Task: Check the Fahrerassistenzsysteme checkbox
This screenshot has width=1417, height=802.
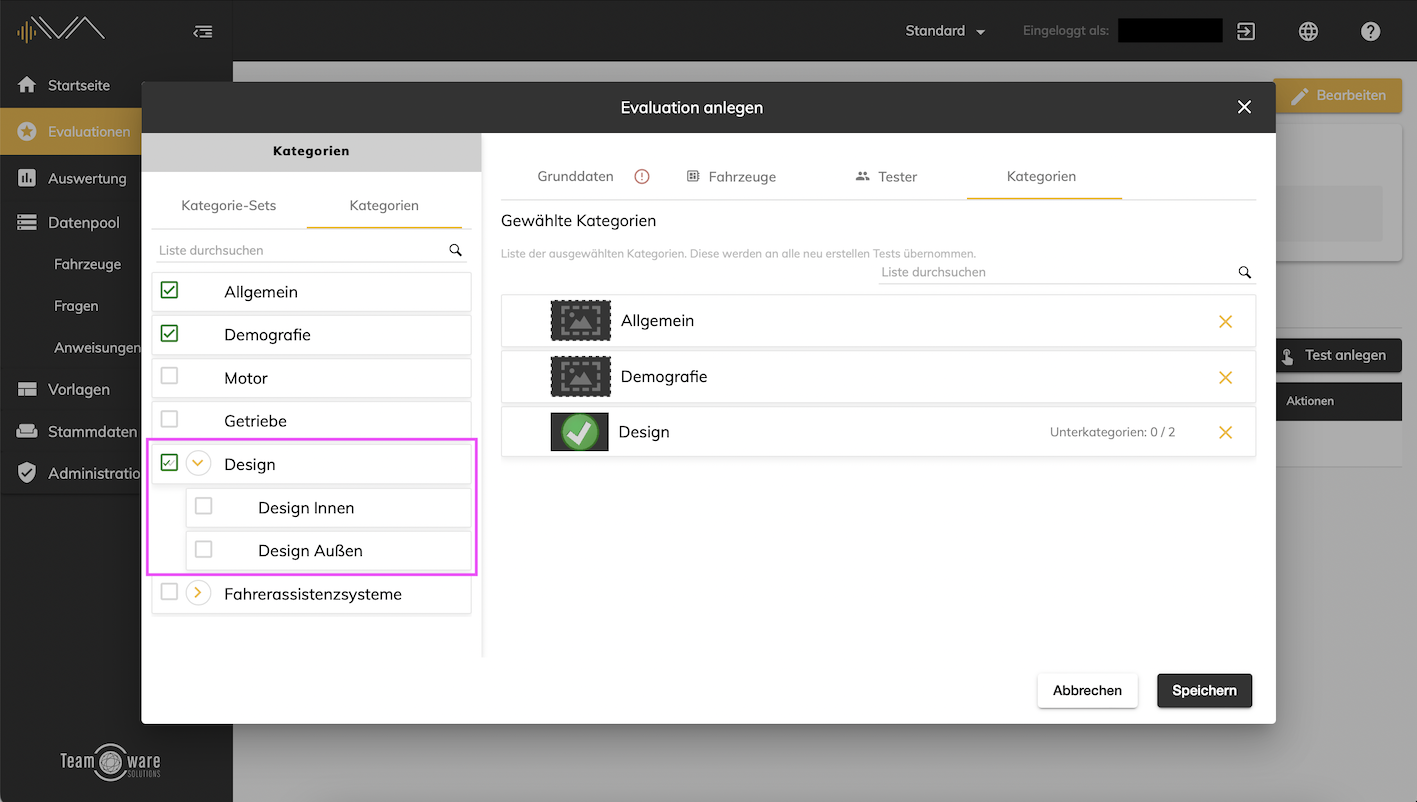Action: click(169, 592)
